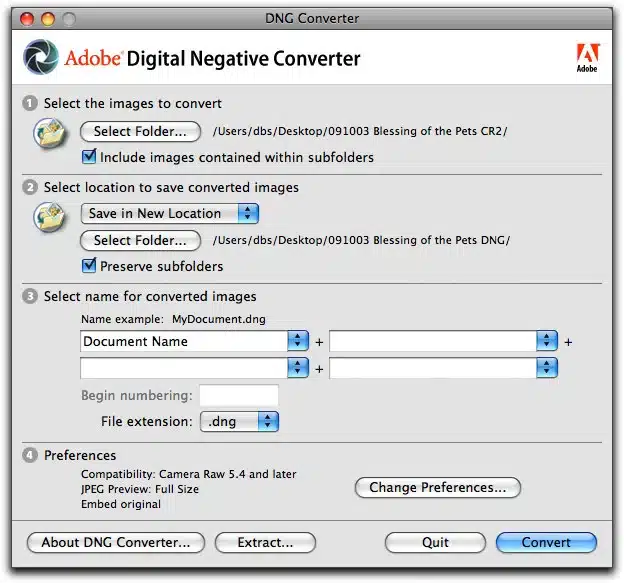Image resolution: width=624 pixels, height=583 pixels.
Task: Click Change Preferences button
Action: pos(438,487)
